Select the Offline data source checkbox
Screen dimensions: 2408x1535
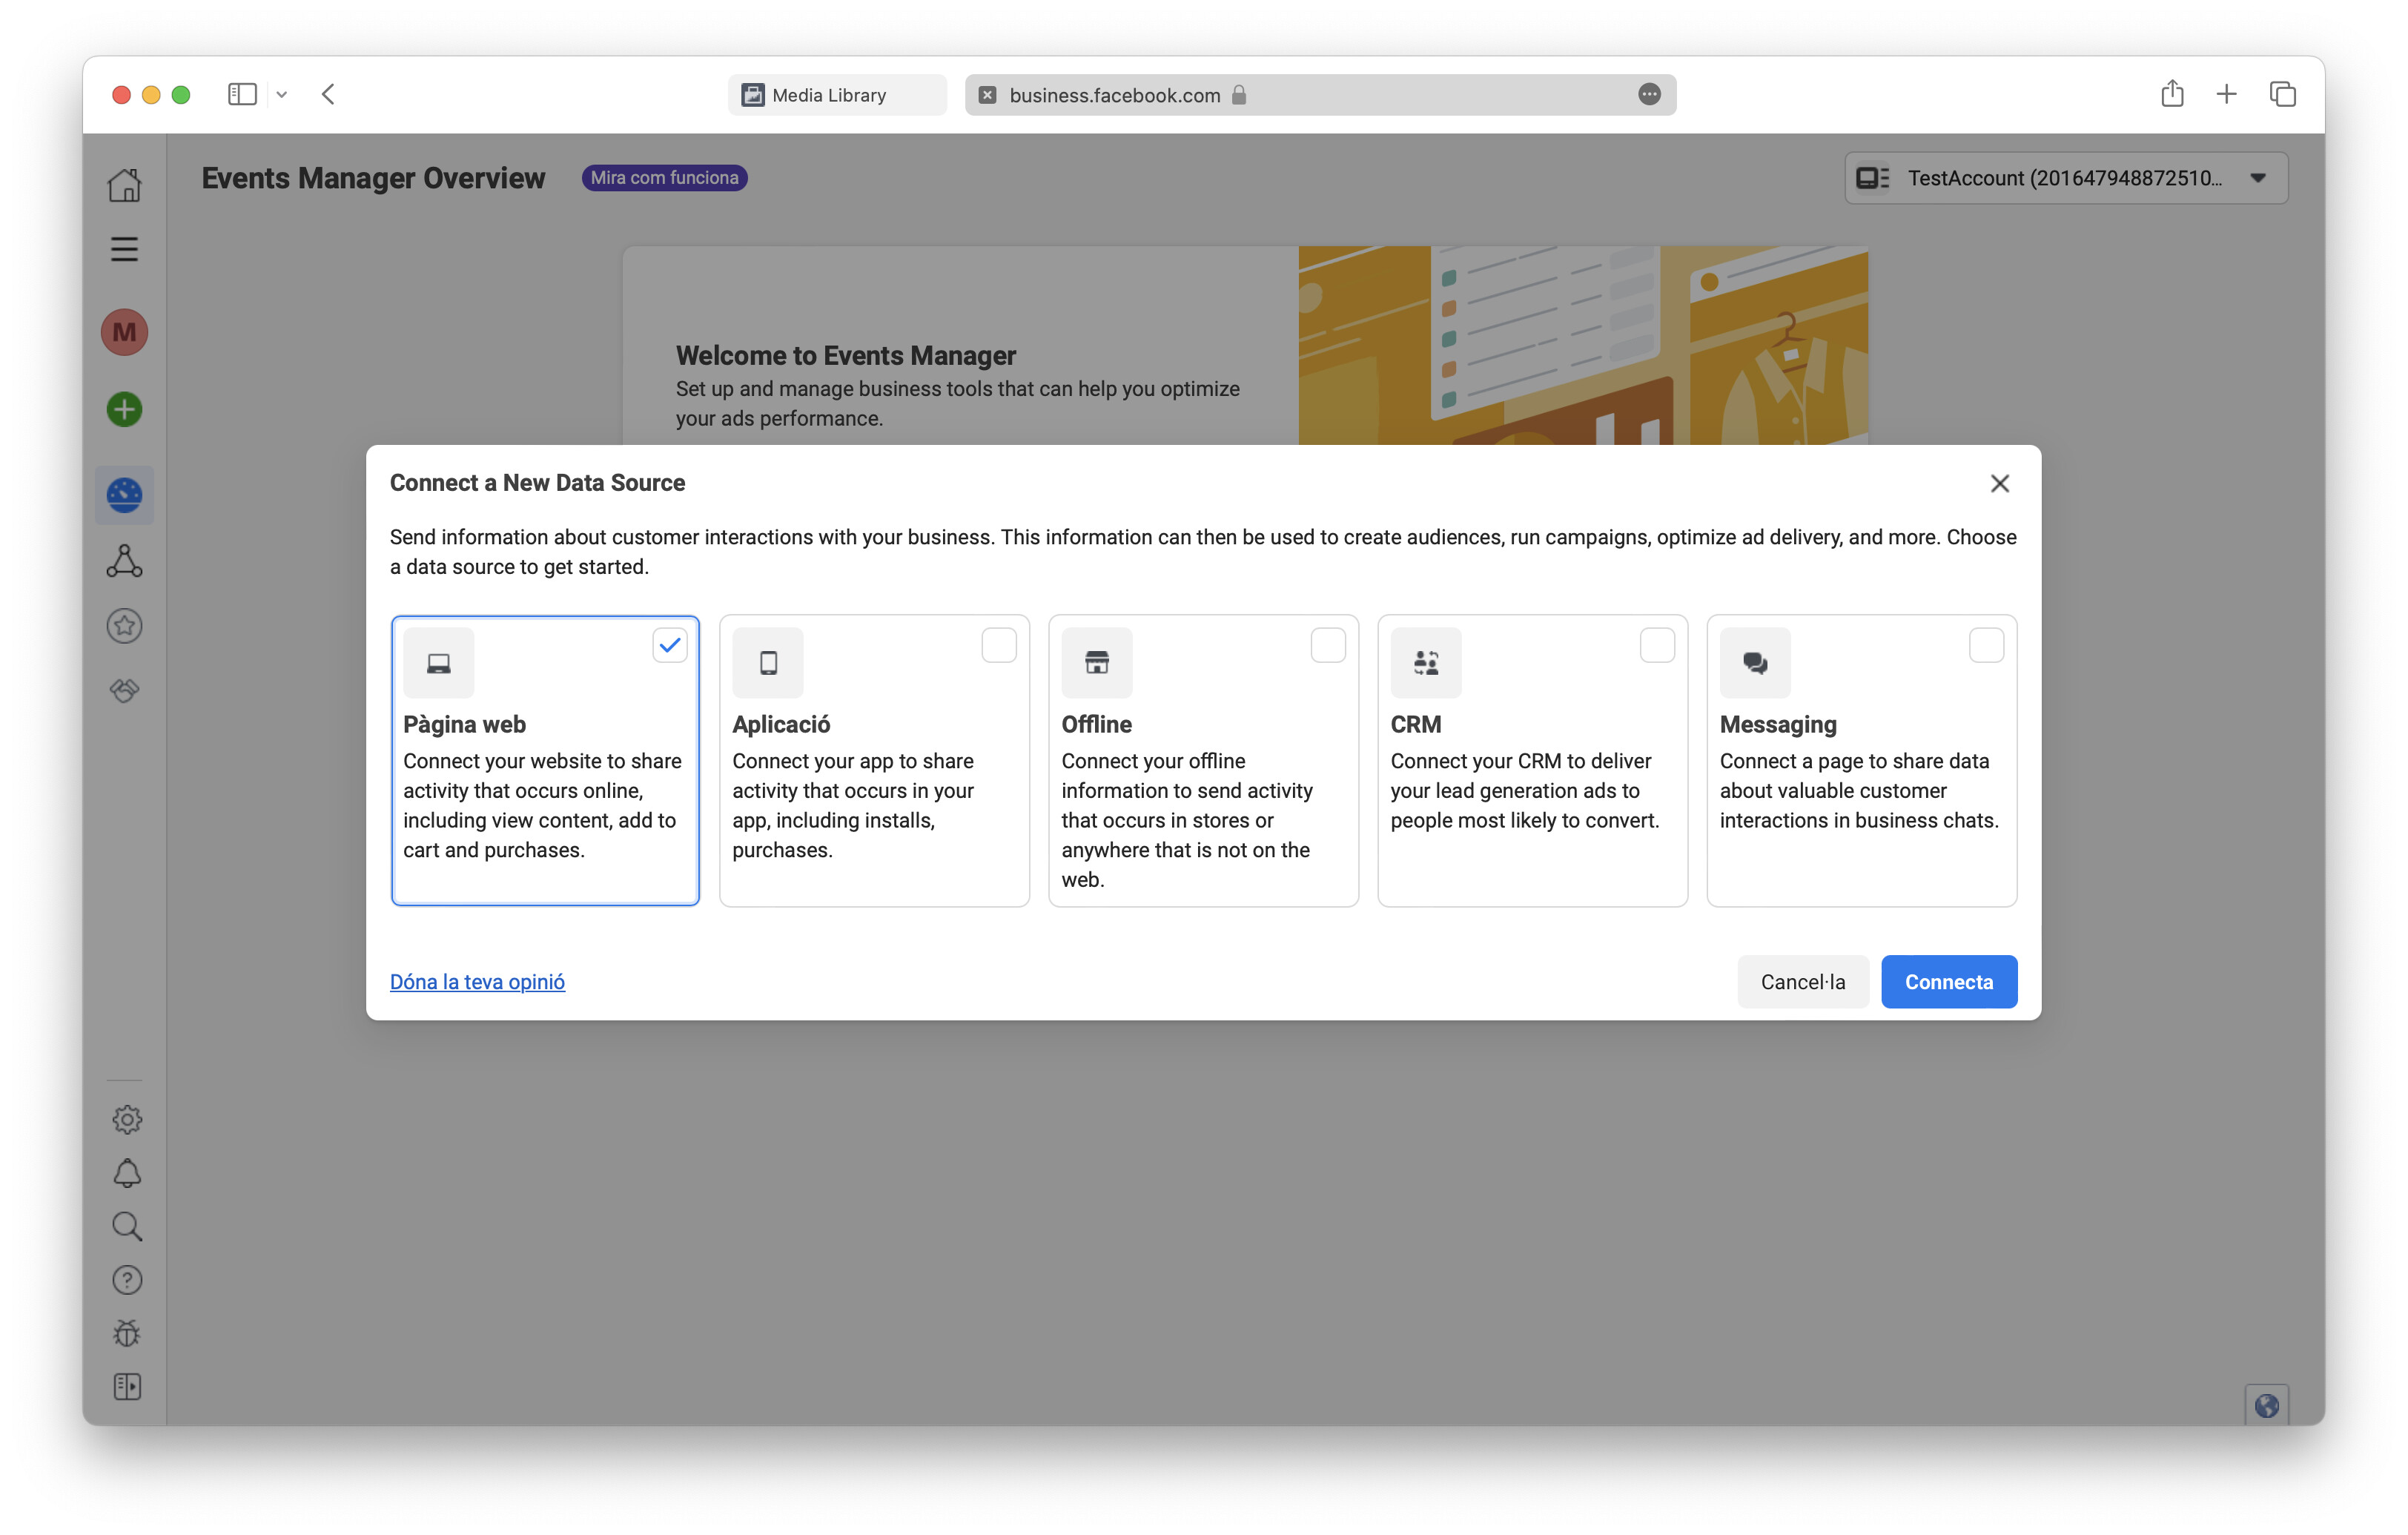click(1328, 645)
